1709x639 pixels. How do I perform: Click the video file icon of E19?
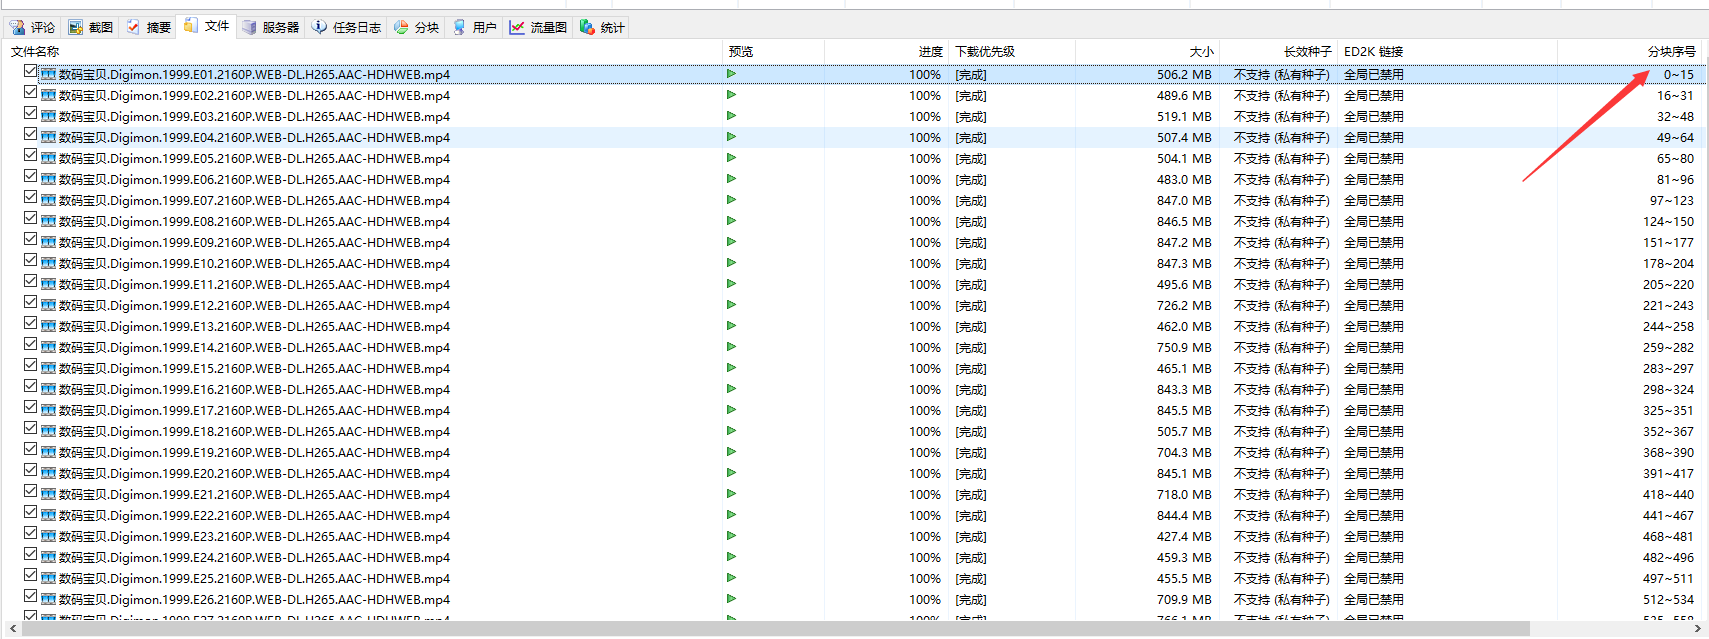[48, 452]
